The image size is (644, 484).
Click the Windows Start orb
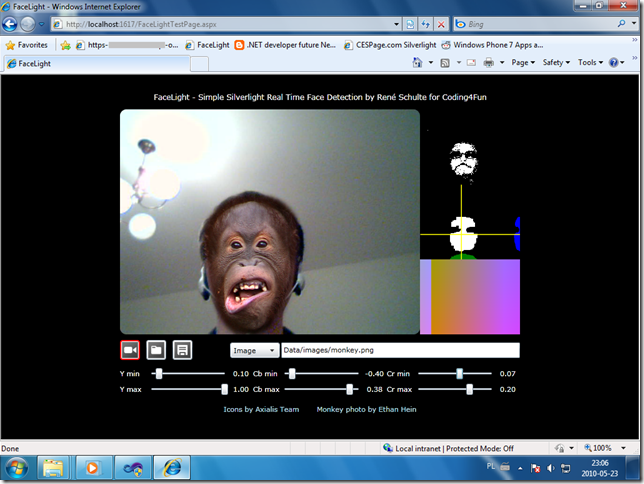point(18,466)
